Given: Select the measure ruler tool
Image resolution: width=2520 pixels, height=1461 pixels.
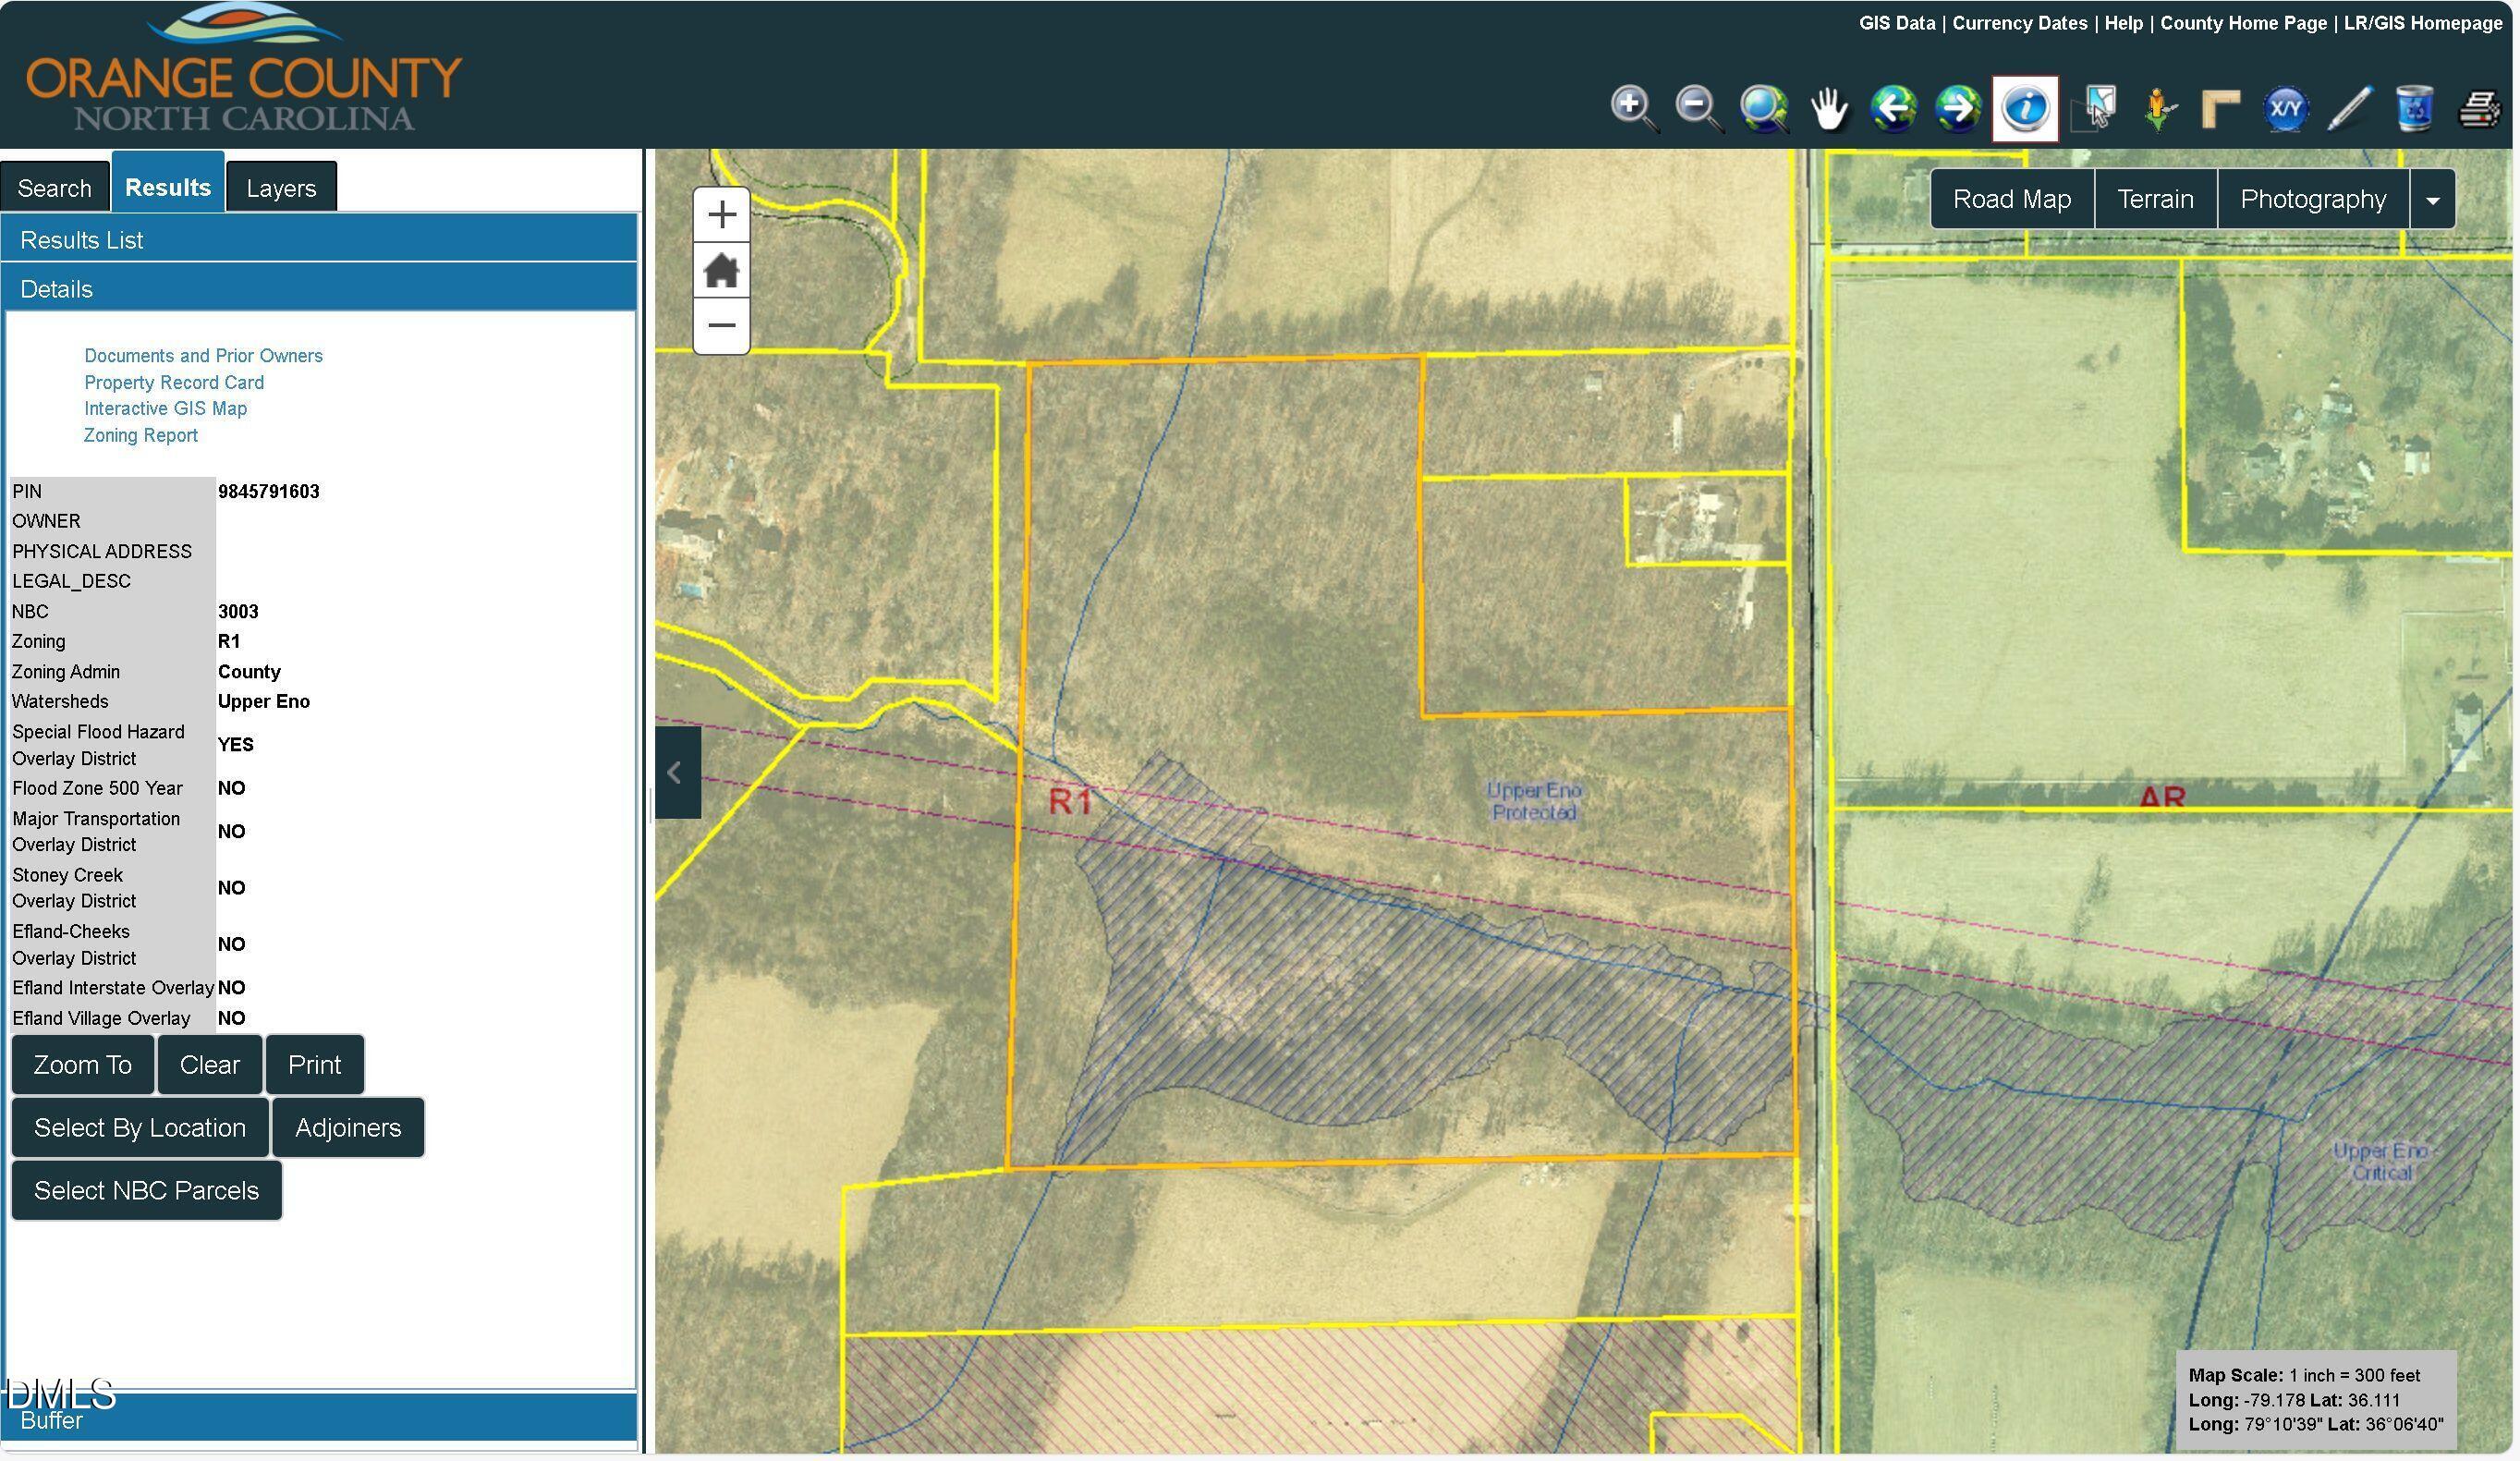Looking at the screenshot, I should [x=2221, y=108].
